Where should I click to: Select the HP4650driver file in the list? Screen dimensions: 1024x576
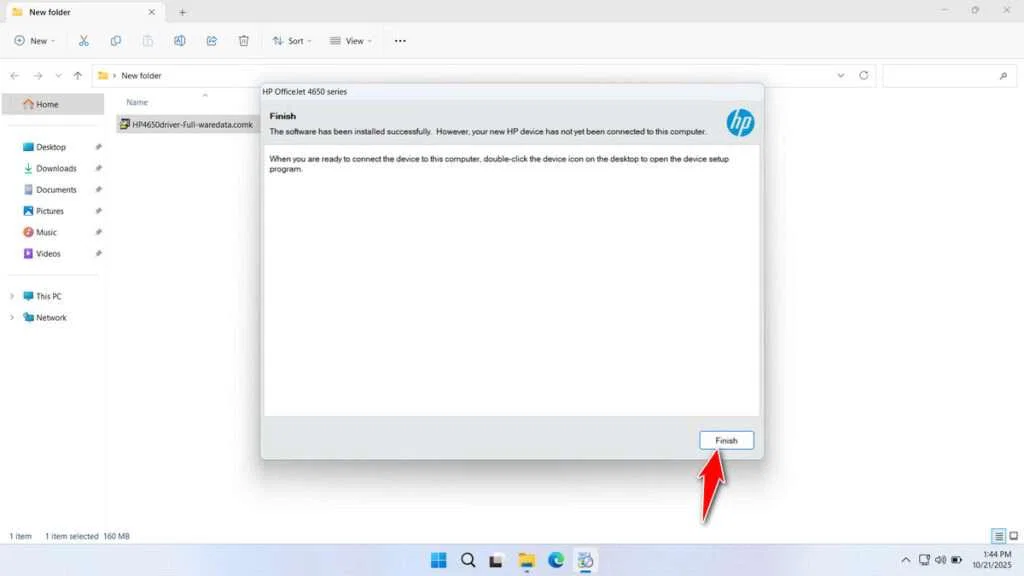click(190, 124)
